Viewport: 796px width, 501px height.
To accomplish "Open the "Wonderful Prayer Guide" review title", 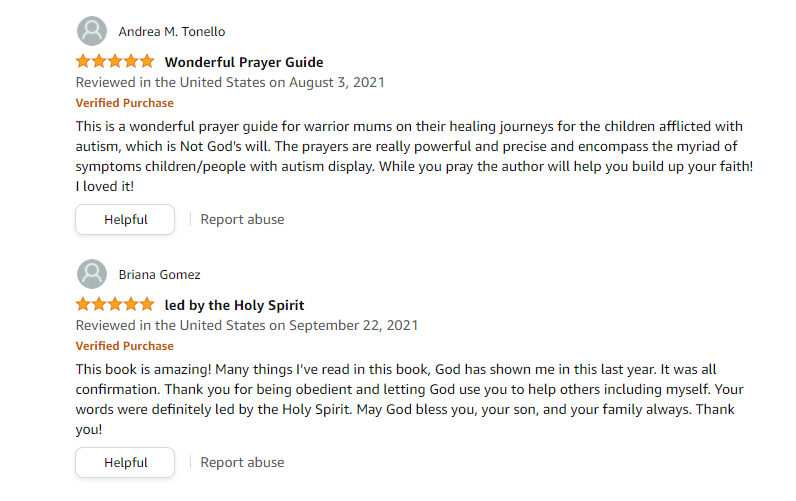I will tap(244, 62).
